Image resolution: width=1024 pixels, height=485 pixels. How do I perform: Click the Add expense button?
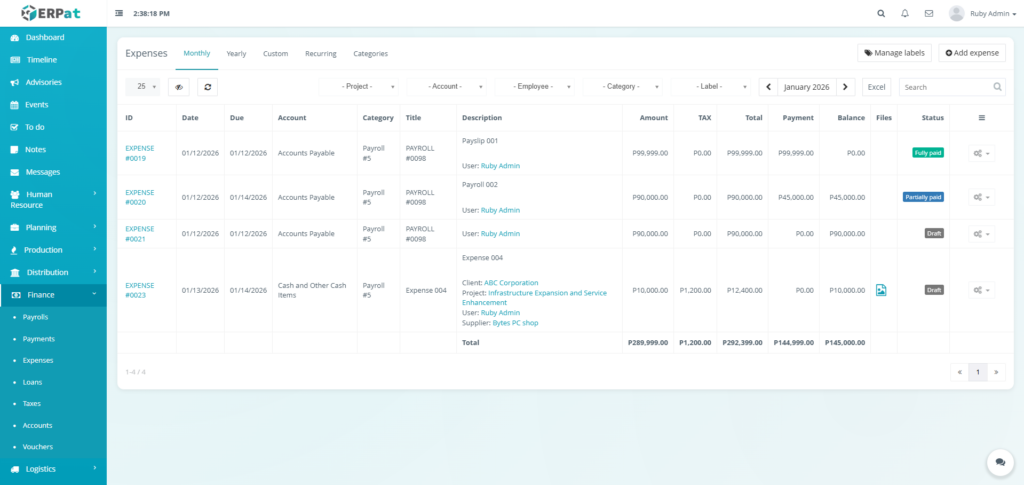coord(971,53)
